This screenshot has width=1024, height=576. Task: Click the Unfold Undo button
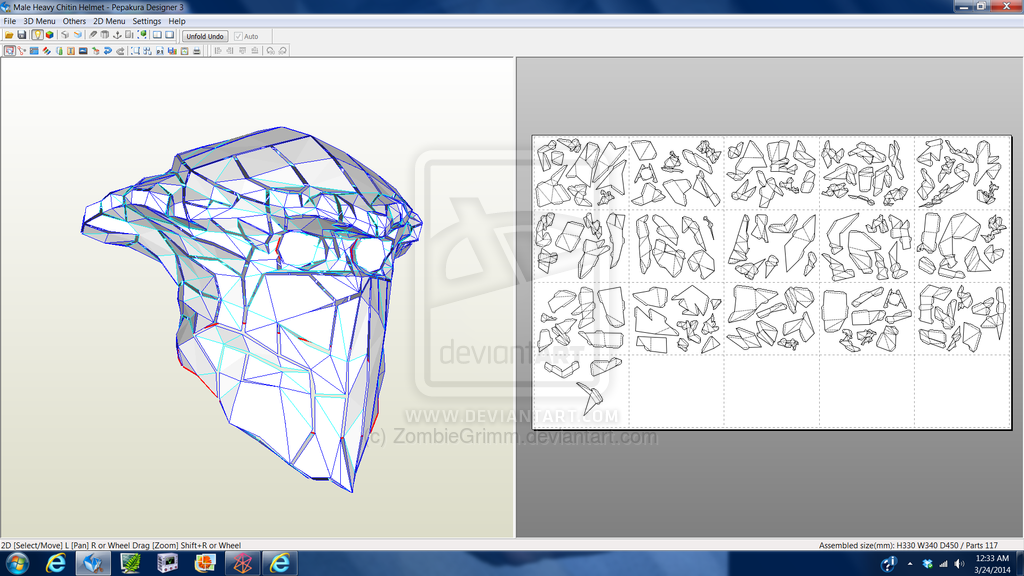(x=205, y=37)
